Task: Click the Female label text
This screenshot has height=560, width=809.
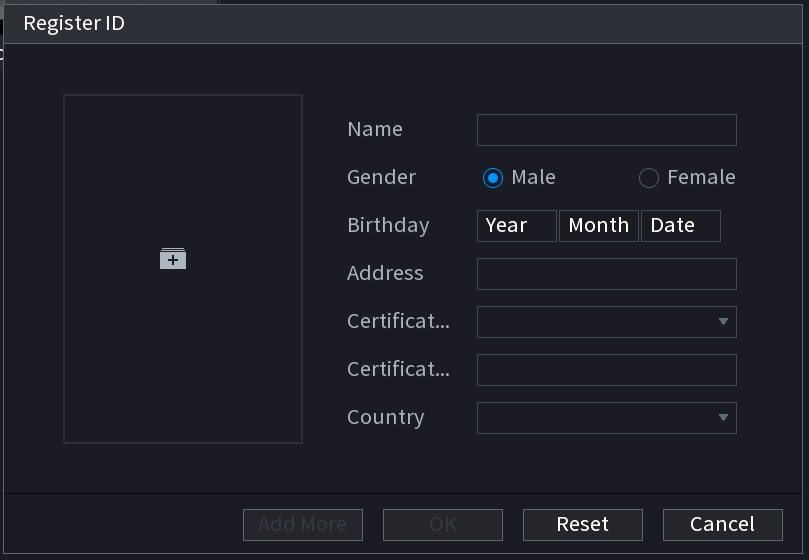Action: [x=701, y=178]
